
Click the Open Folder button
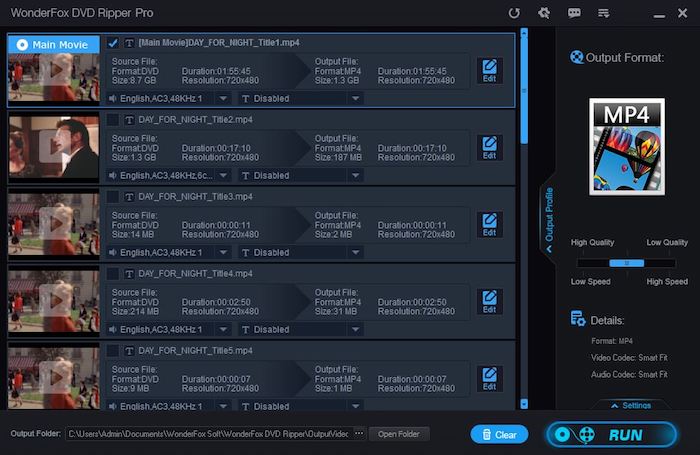point(399,434)
